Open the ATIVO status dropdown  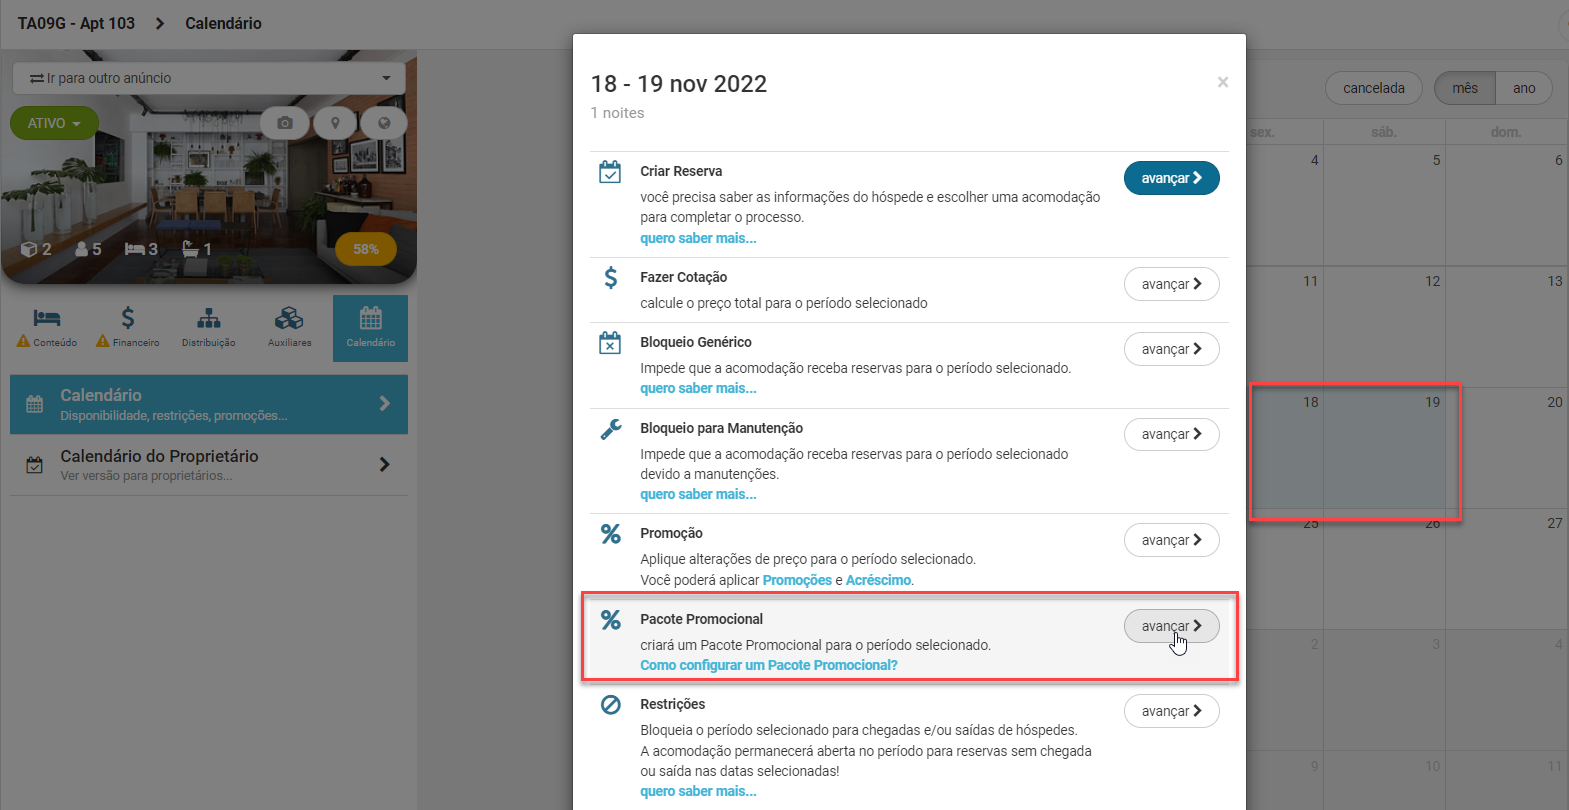54,123
